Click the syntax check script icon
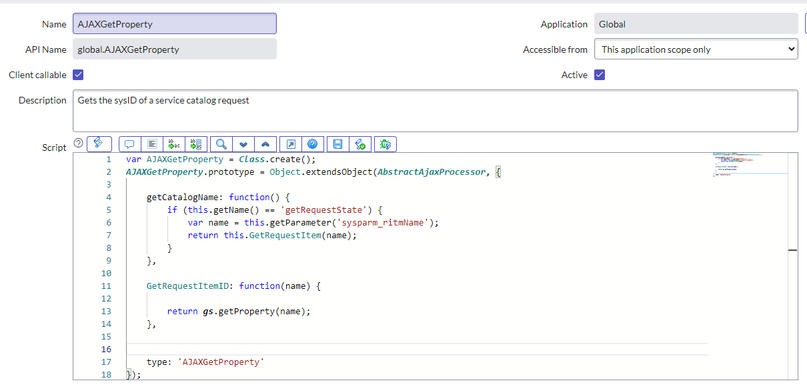The height and width of the screenshot is (387, 807). tap(360, 145)
